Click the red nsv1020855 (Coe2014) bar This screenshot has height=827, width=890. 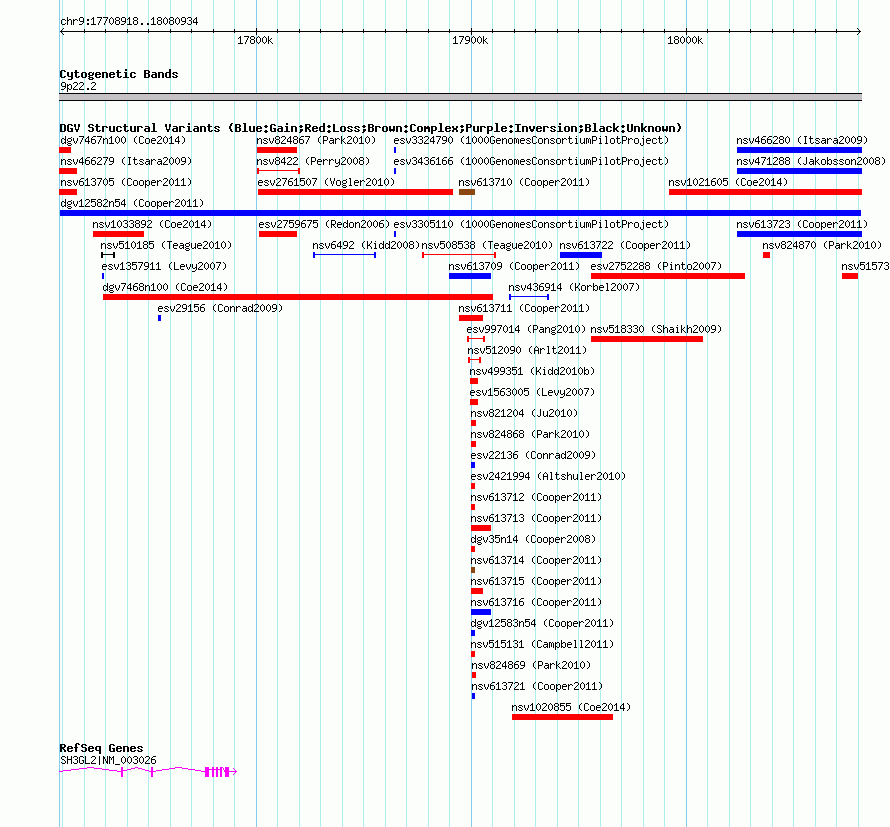pyautogui.click(x=562, y=717)
